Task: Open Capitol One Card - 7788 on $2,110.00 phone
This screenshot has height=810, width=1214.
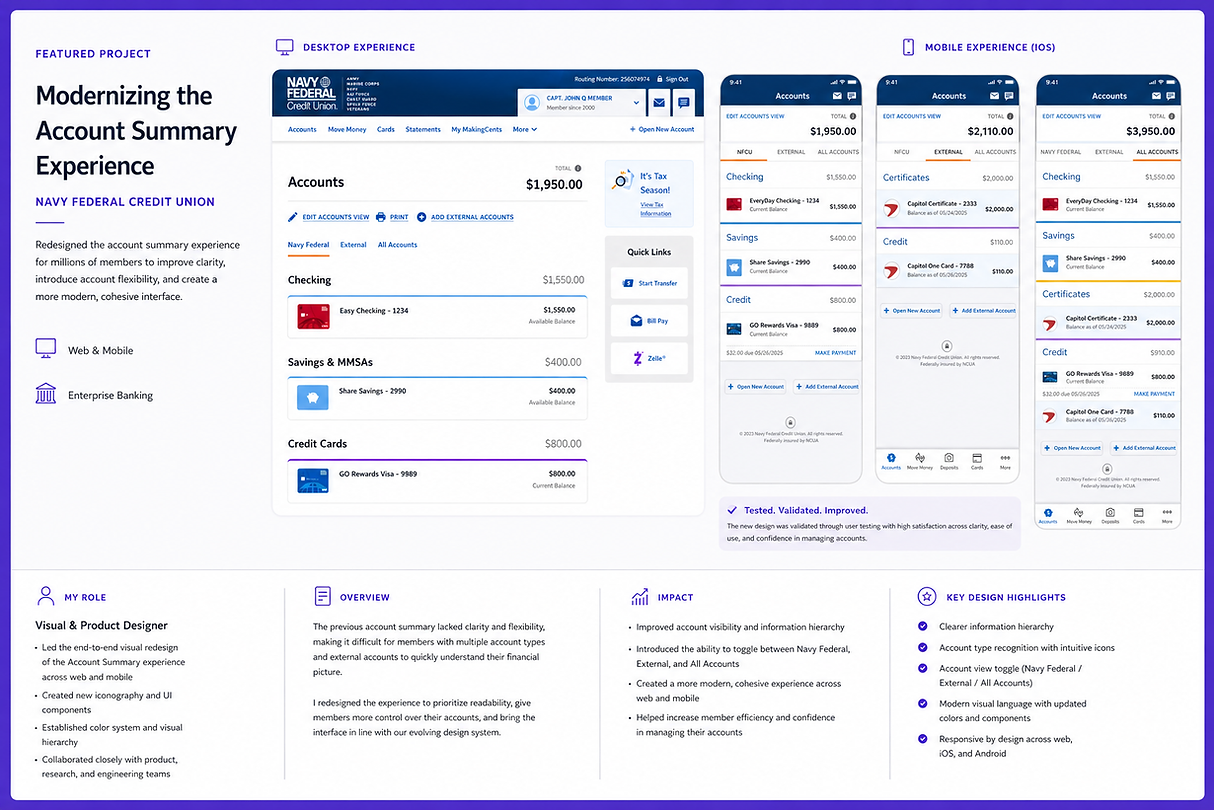Action: point(948,270)
